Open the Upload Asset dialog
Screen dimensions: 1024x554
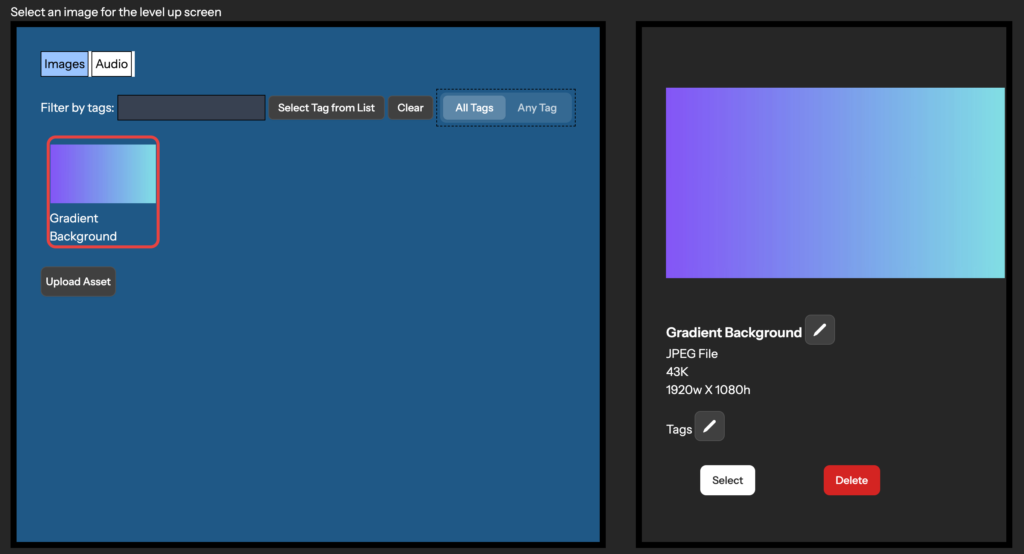point(78,282)
